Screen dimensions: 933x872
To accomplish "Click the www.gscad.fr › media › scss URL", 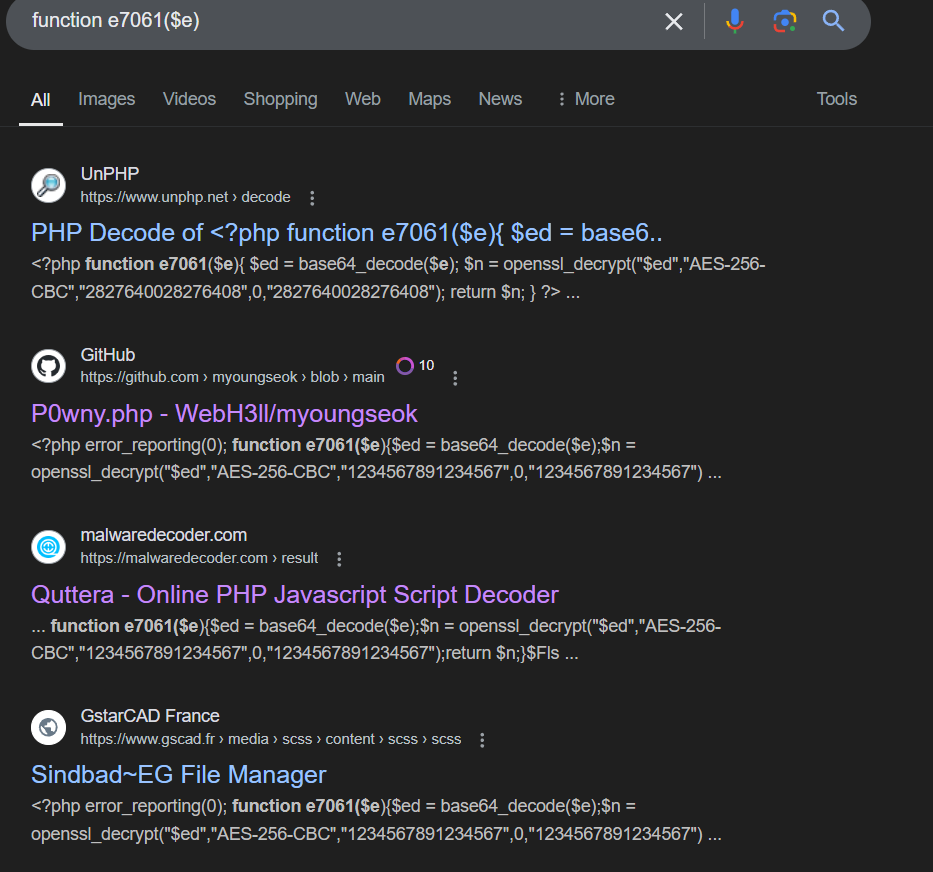I will [x=271, y=739].
